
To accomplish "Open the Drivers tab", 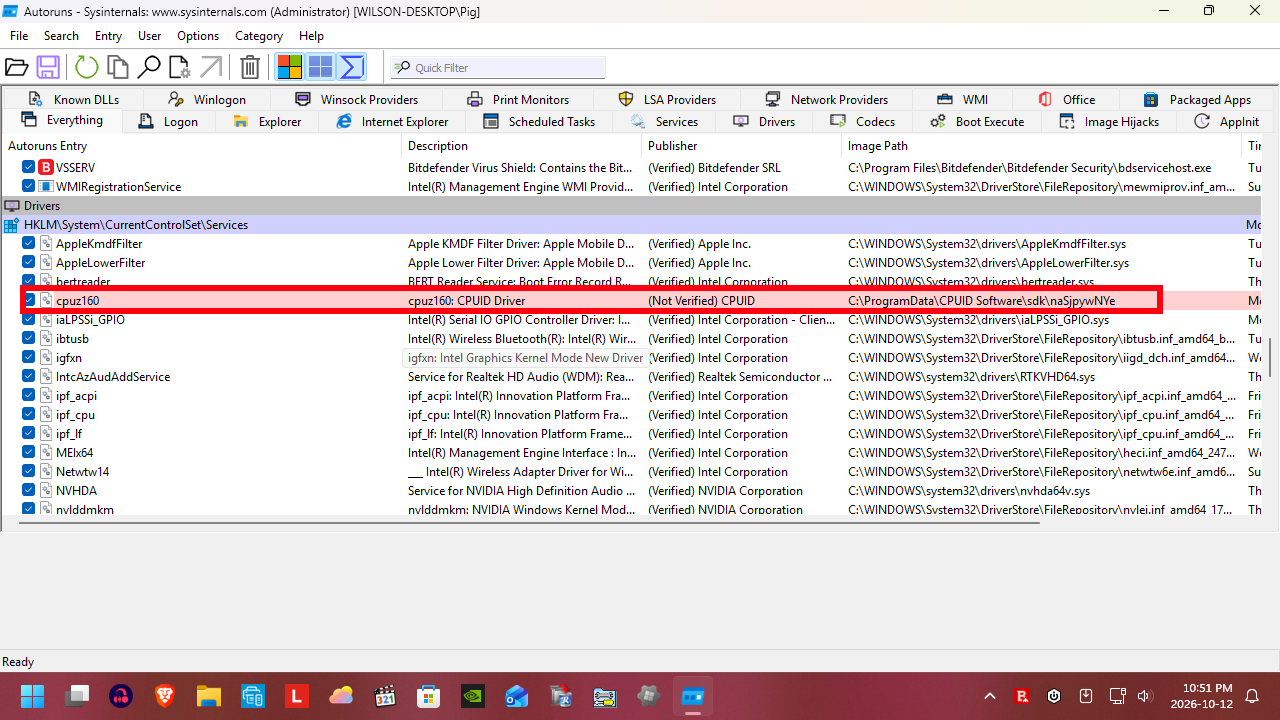I will pos(764,122).
